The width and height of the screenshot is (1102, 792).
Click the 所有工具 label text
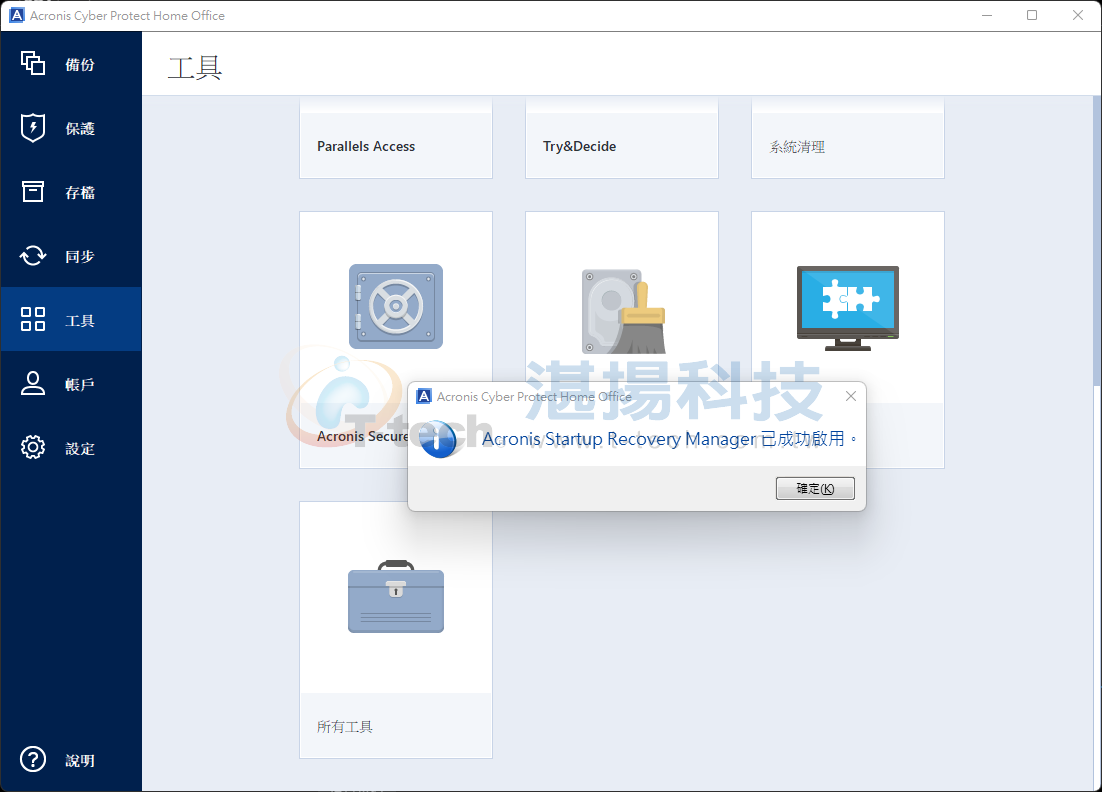click(x=345, y=727)
